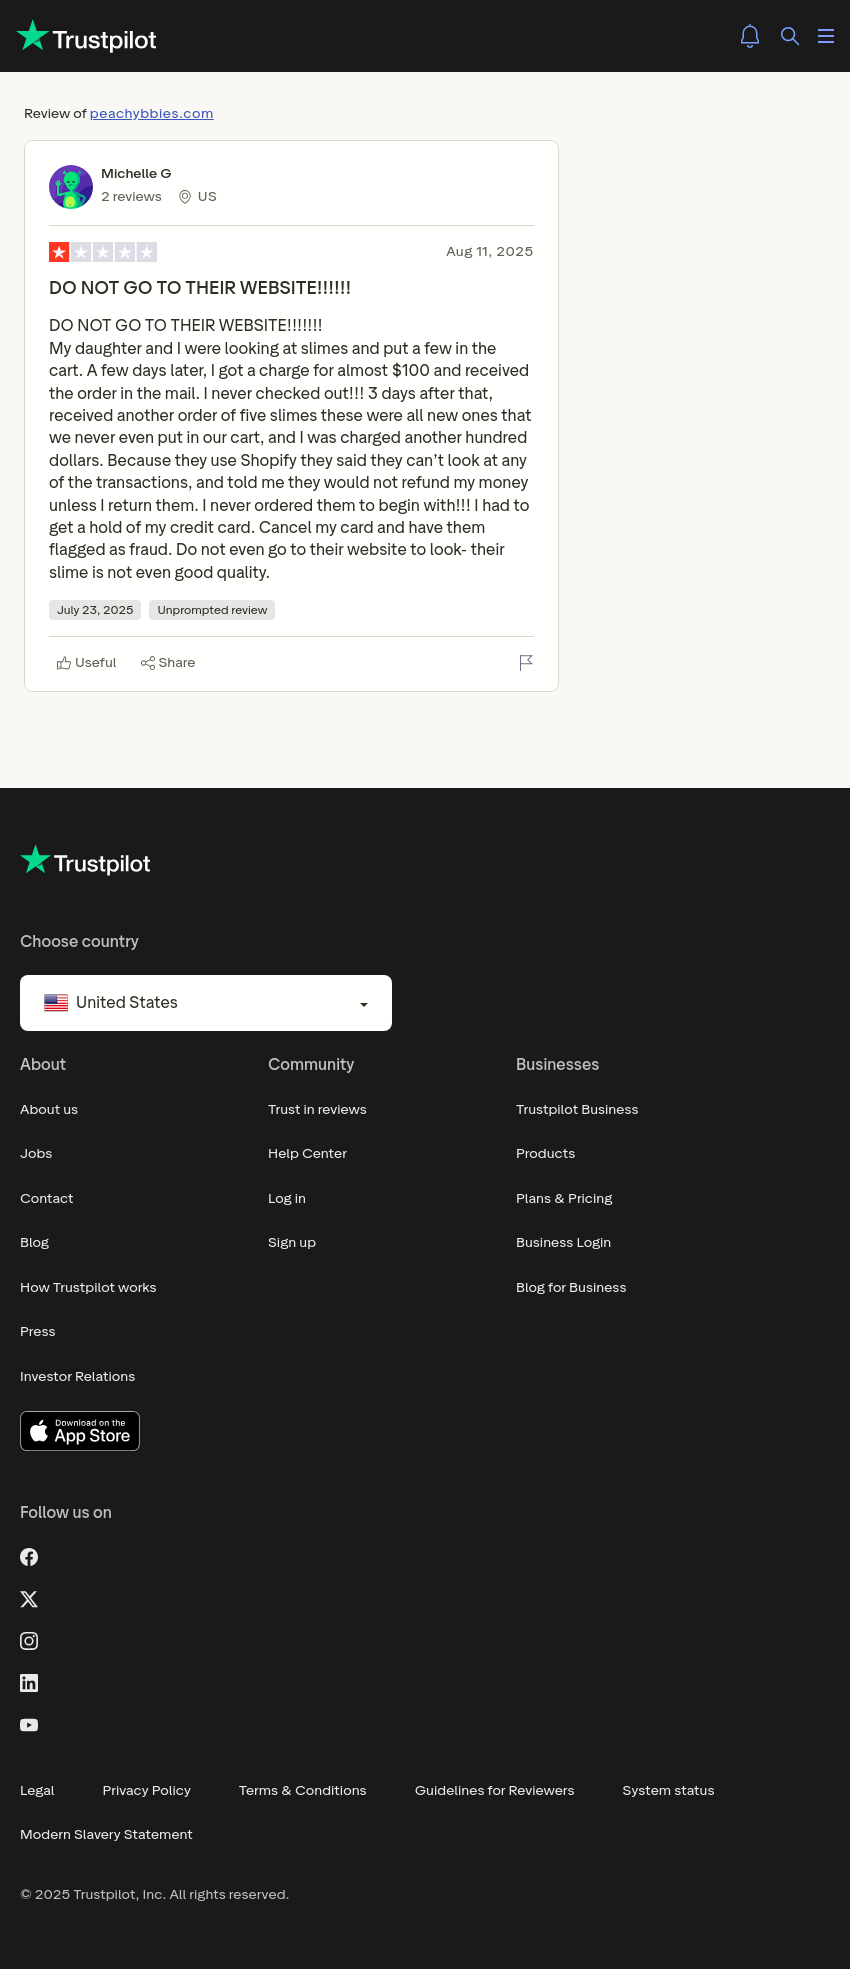The height and width of the screenshot is (1969, 850).
Task: Click Download on the App Store badge
Action: click(80, 1431)
